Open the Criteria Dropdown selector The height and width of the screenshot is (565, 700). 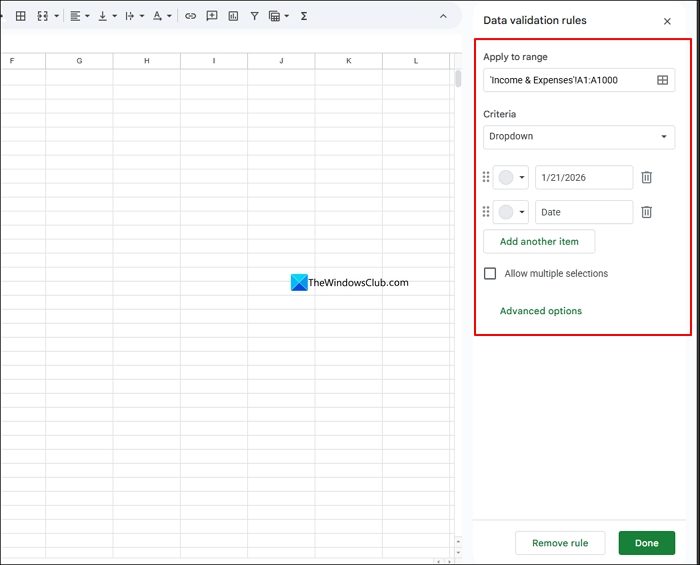tap(579, 137)
